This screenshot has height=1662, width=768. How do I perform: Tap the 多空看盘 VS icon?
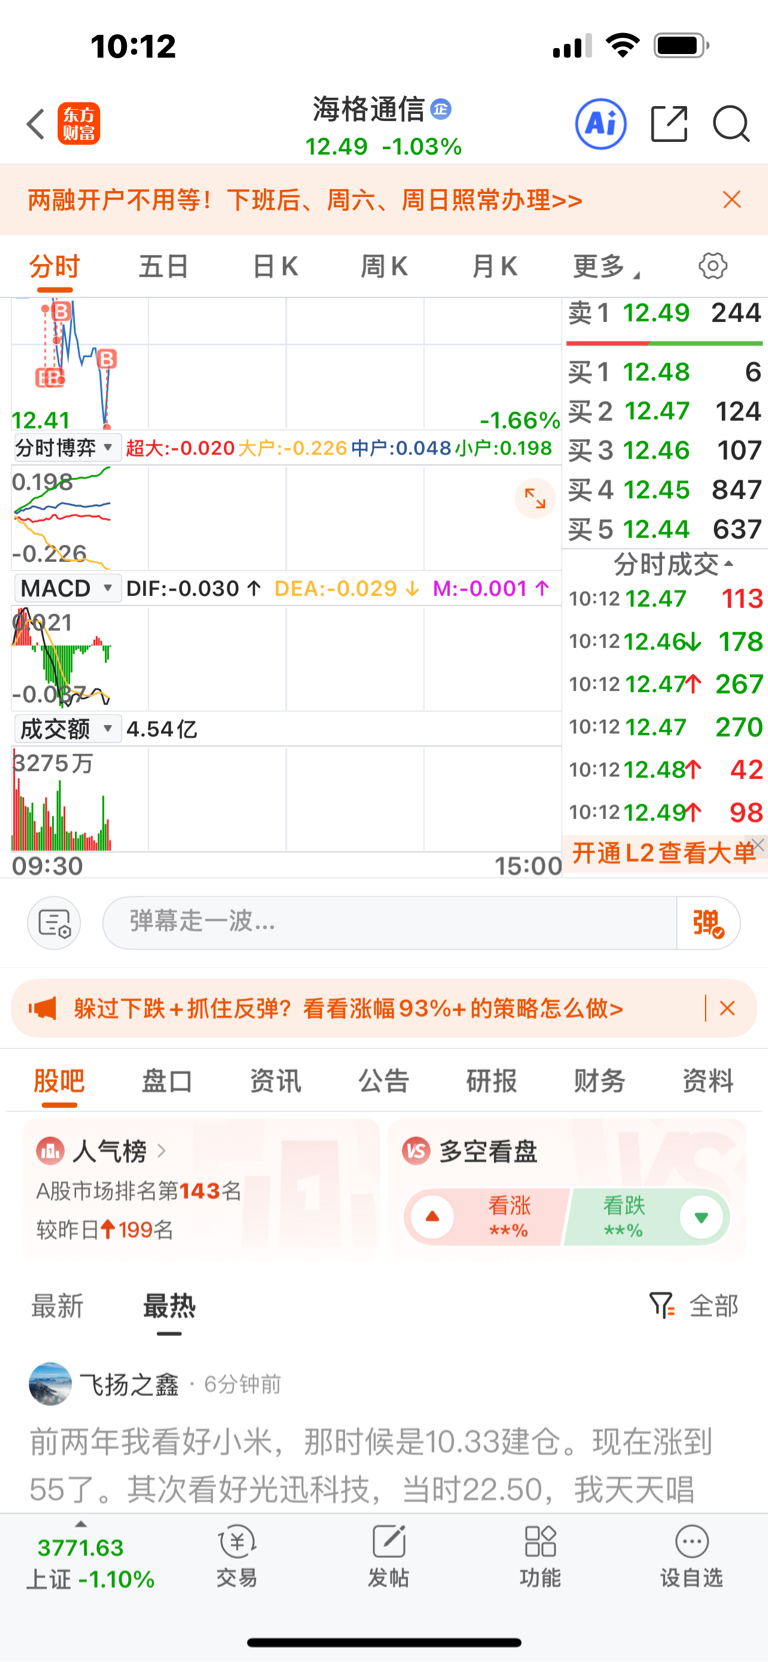click(416, 1151)
